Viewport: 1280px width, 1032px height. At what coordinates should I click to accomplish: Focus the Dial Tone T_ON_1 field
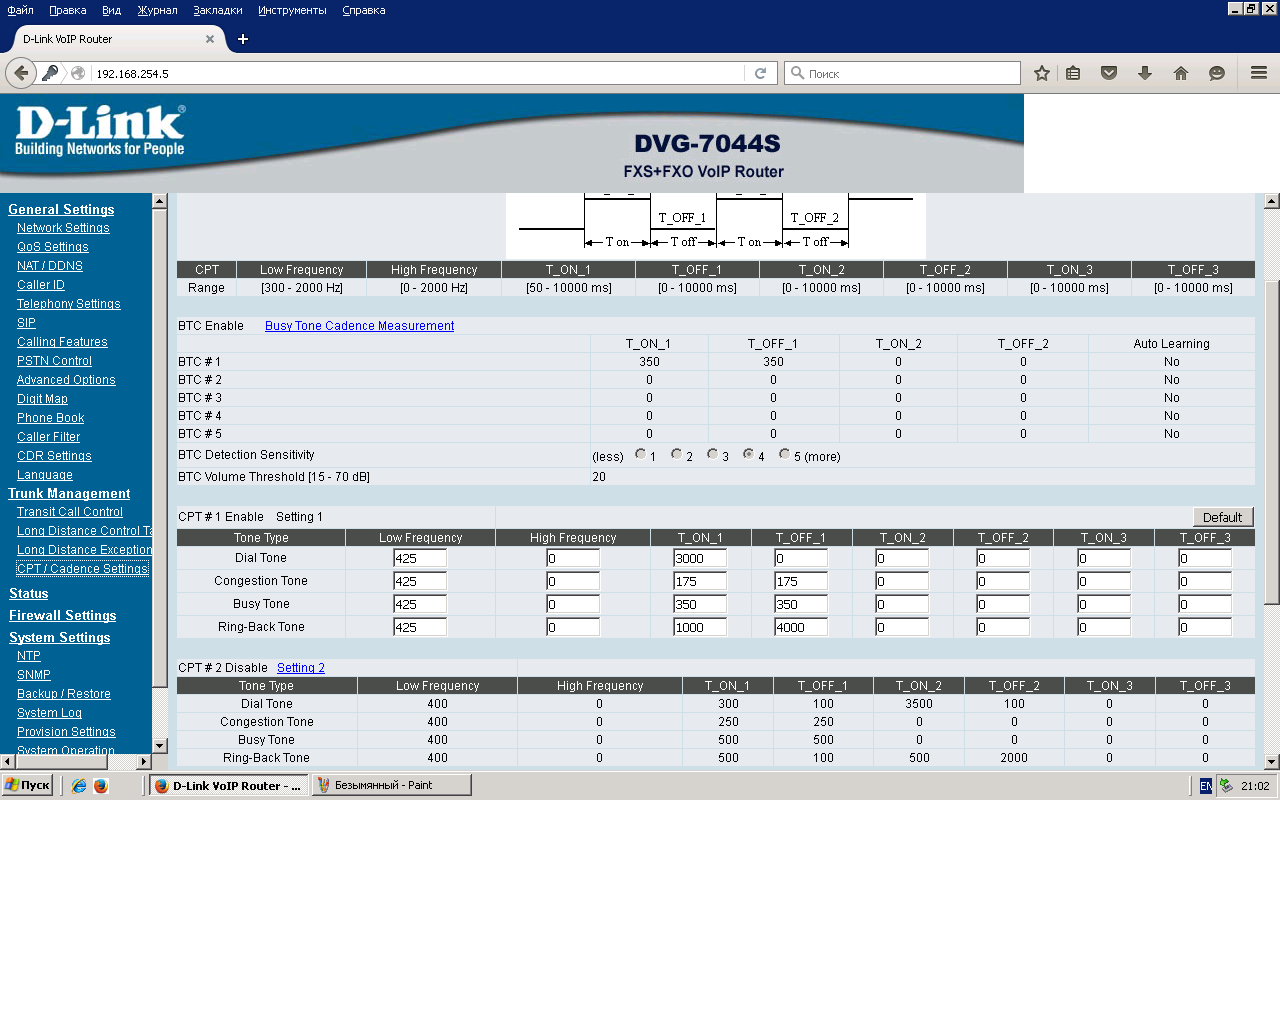pyautogui.click(x=700, y=558)
